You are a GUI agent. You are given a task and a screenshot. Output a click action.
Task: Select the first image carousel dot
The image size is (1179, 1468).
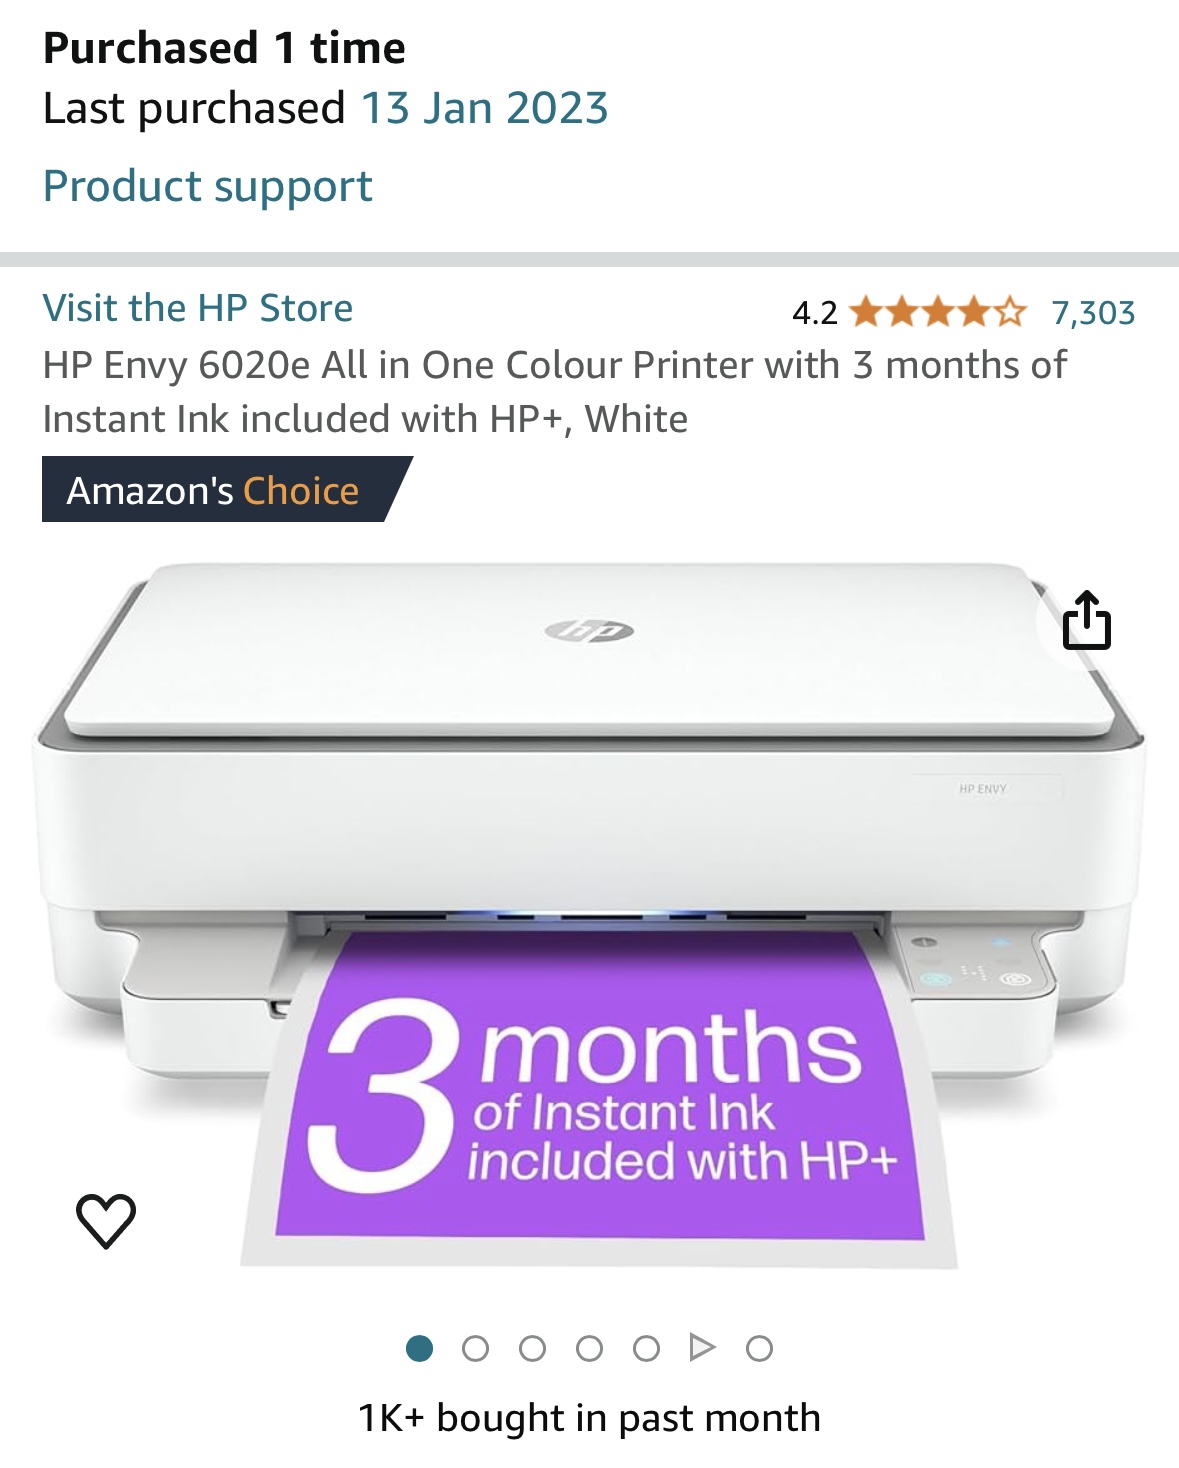pos(420,1348)
